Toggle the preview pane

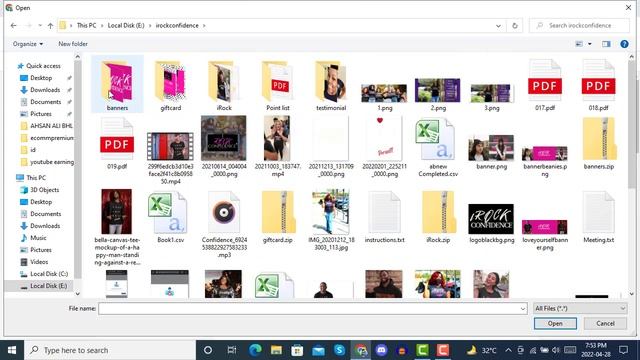tap(606, 44)
